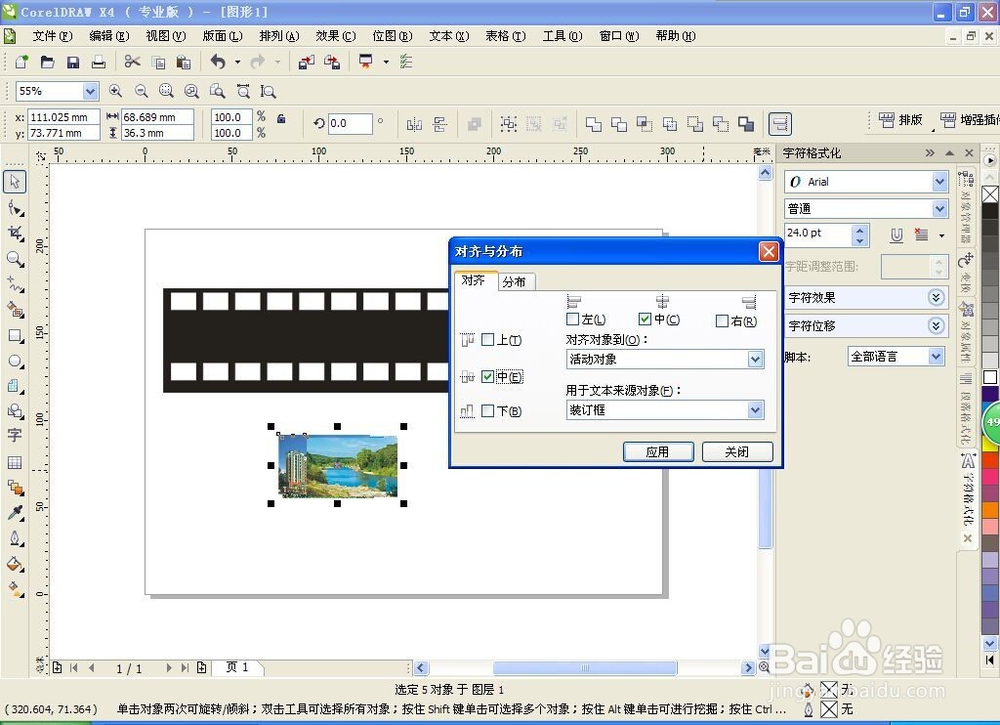
Task: Select the Rectangle tool
Action: pos(14,337)
